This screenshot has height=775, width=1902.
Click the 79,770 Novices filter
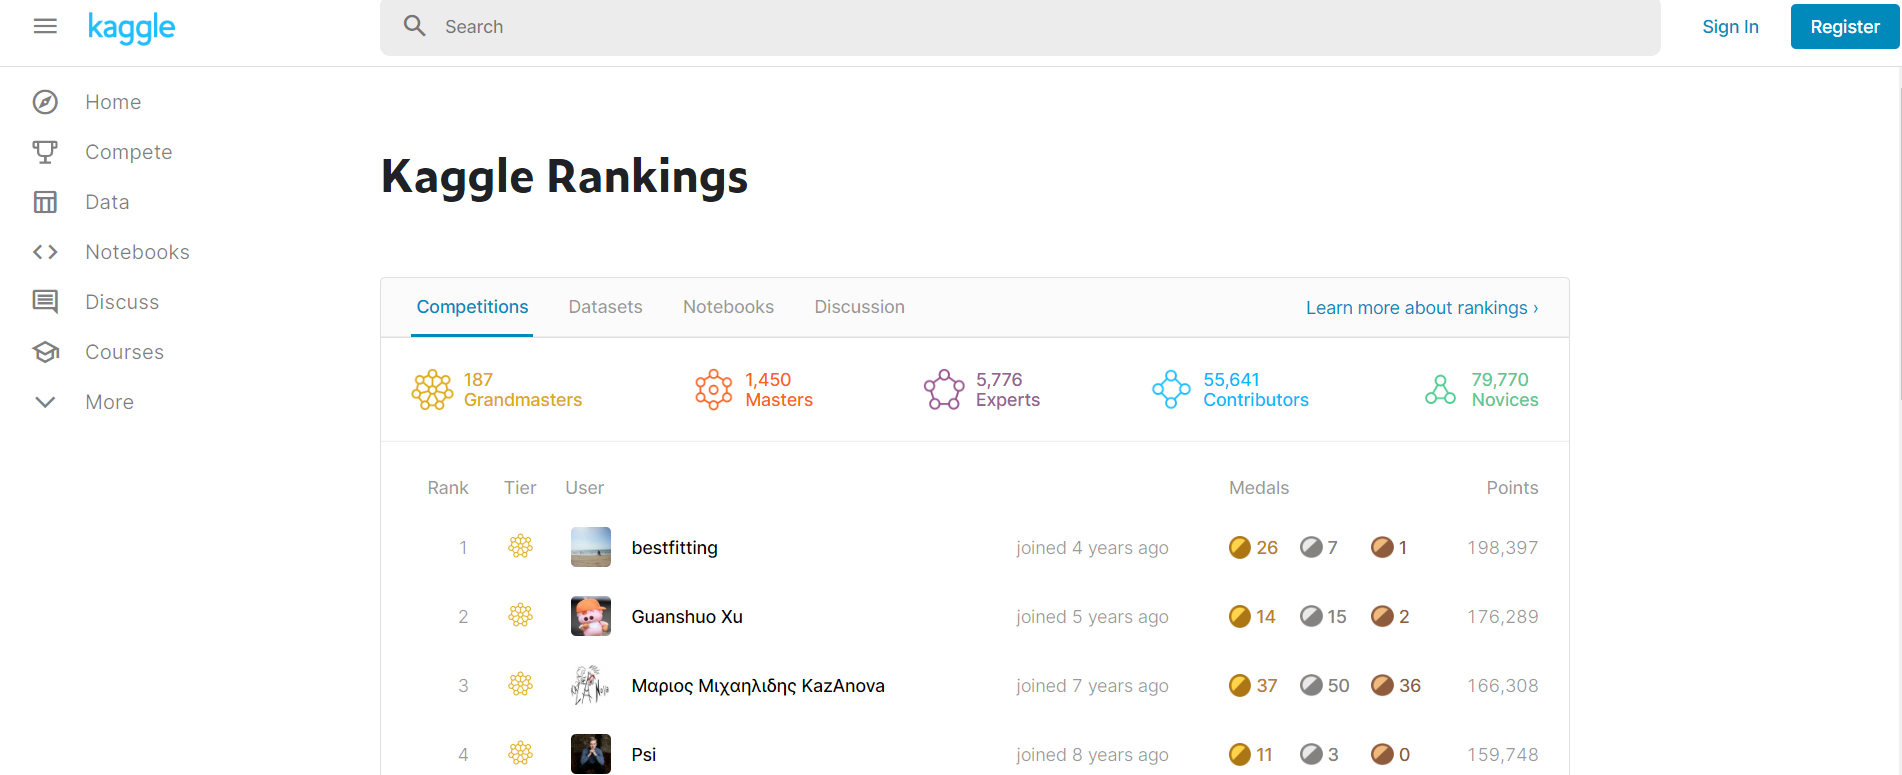pos(1481,390)
